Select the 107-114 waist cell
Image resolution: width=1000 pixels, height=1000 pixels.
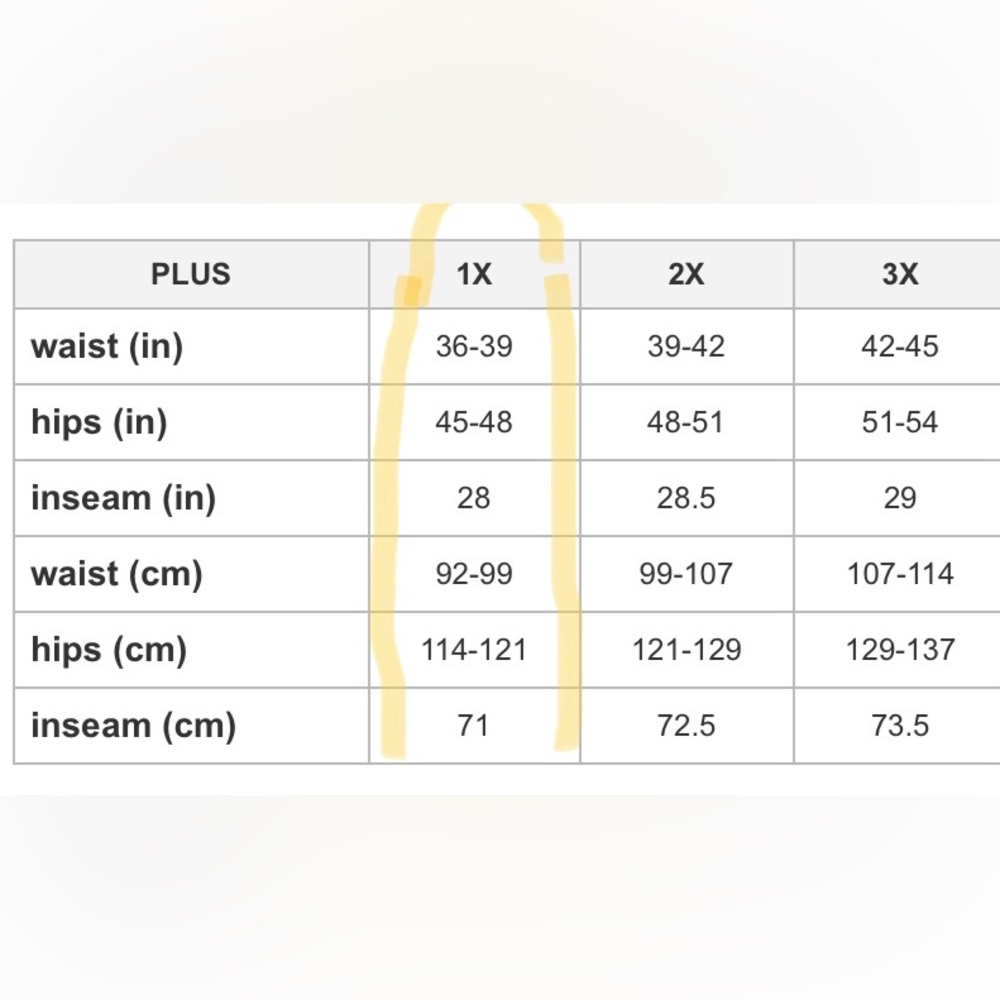pos(900,574)
